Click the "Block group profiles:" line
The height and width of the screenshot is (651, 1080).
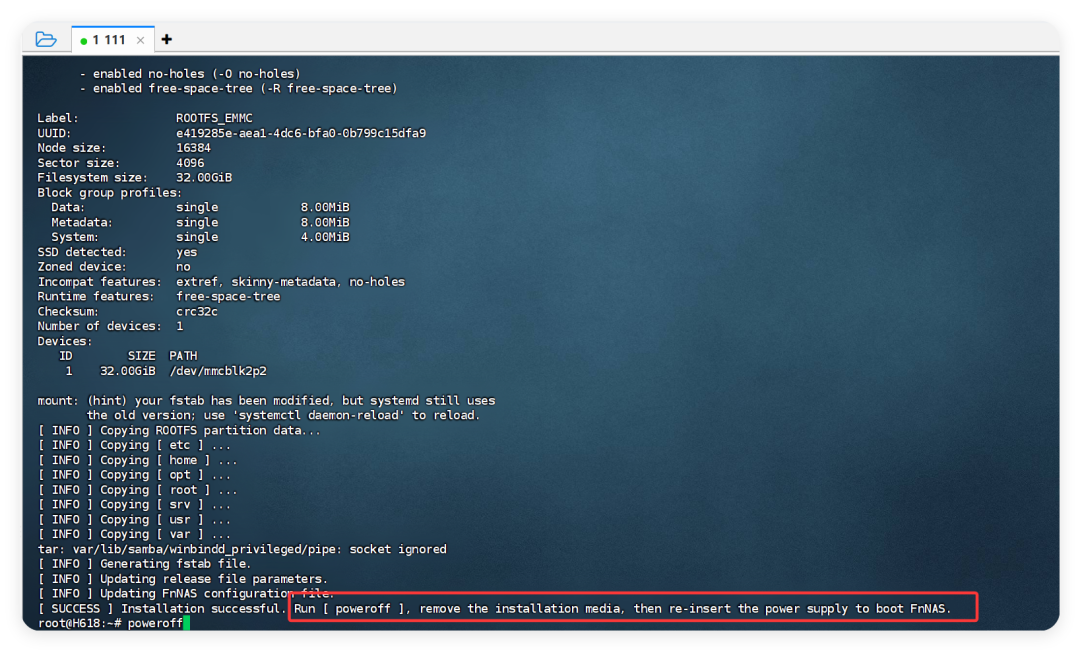(110, 193)
